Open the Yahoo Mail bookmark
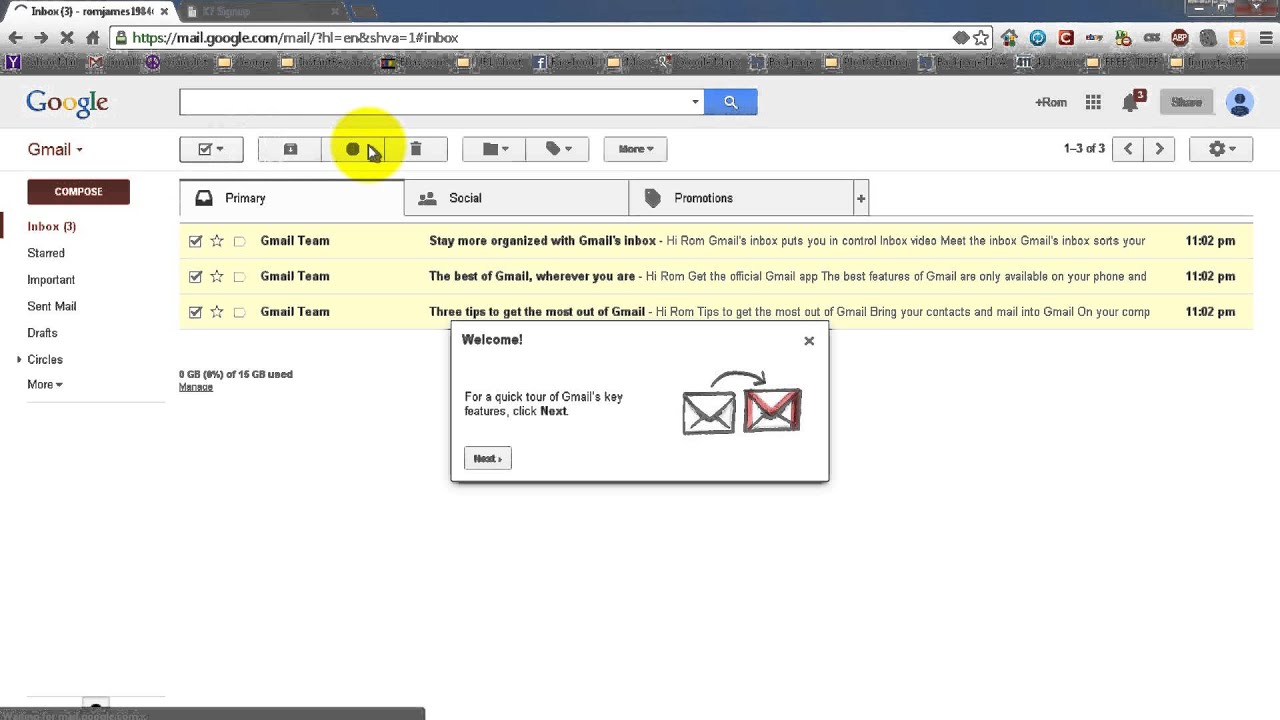 pos(43,62)
